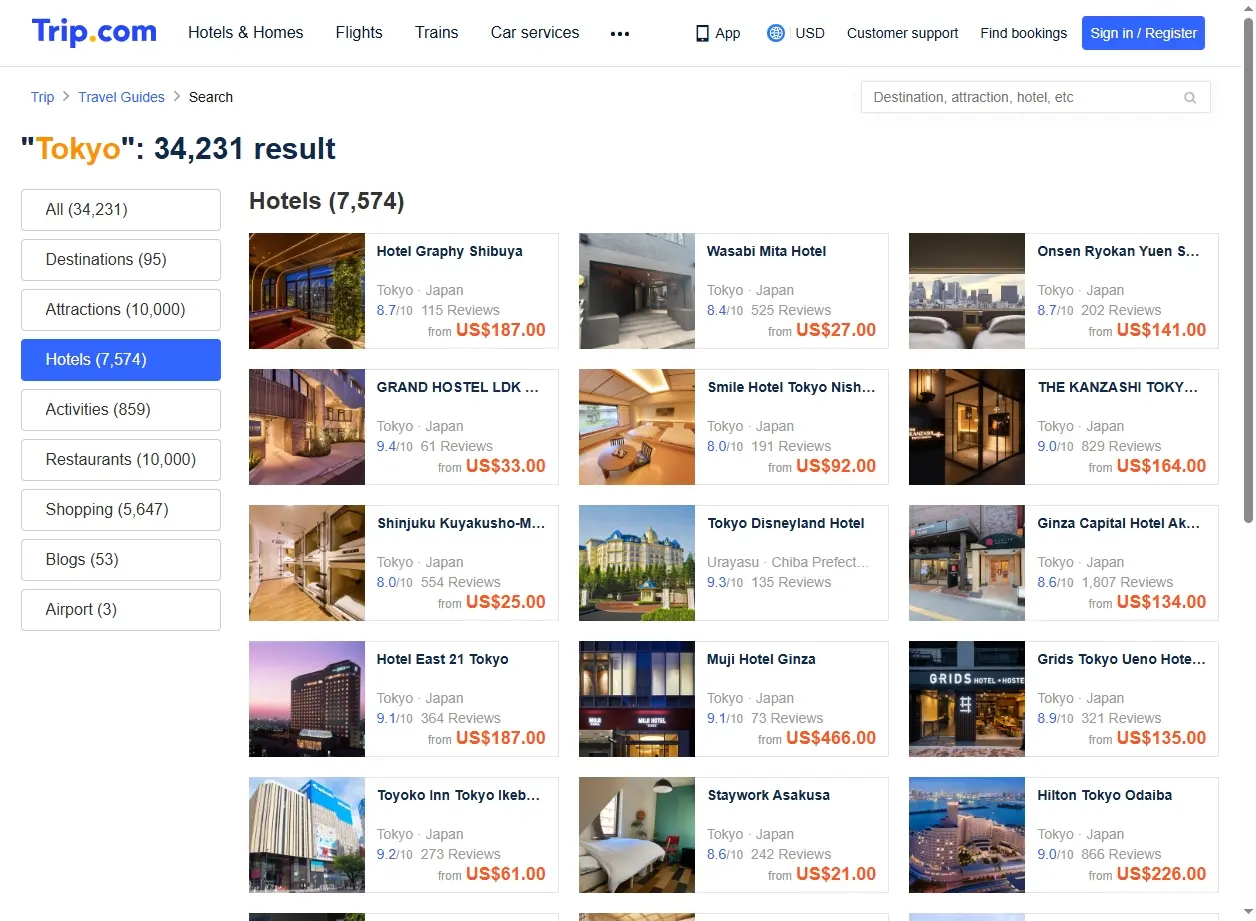The height and width of the screenshot is (921, 1256).
Task: Click the US$27.00 price
Action: point(836,330)
